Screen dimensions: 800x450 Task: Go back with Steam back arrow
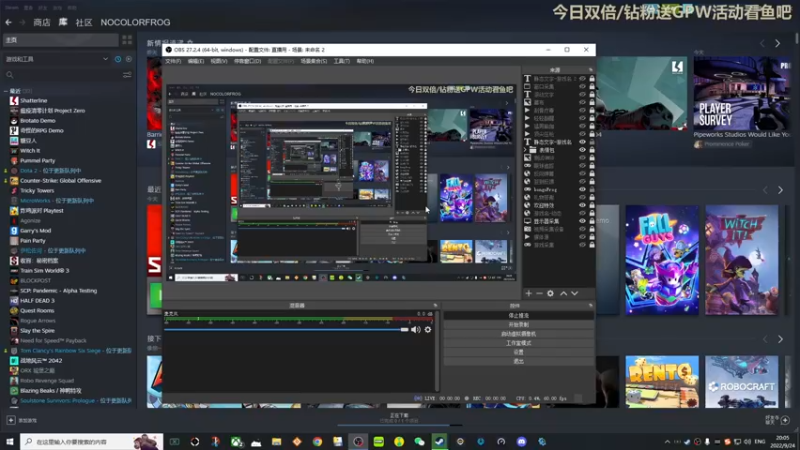9,22
